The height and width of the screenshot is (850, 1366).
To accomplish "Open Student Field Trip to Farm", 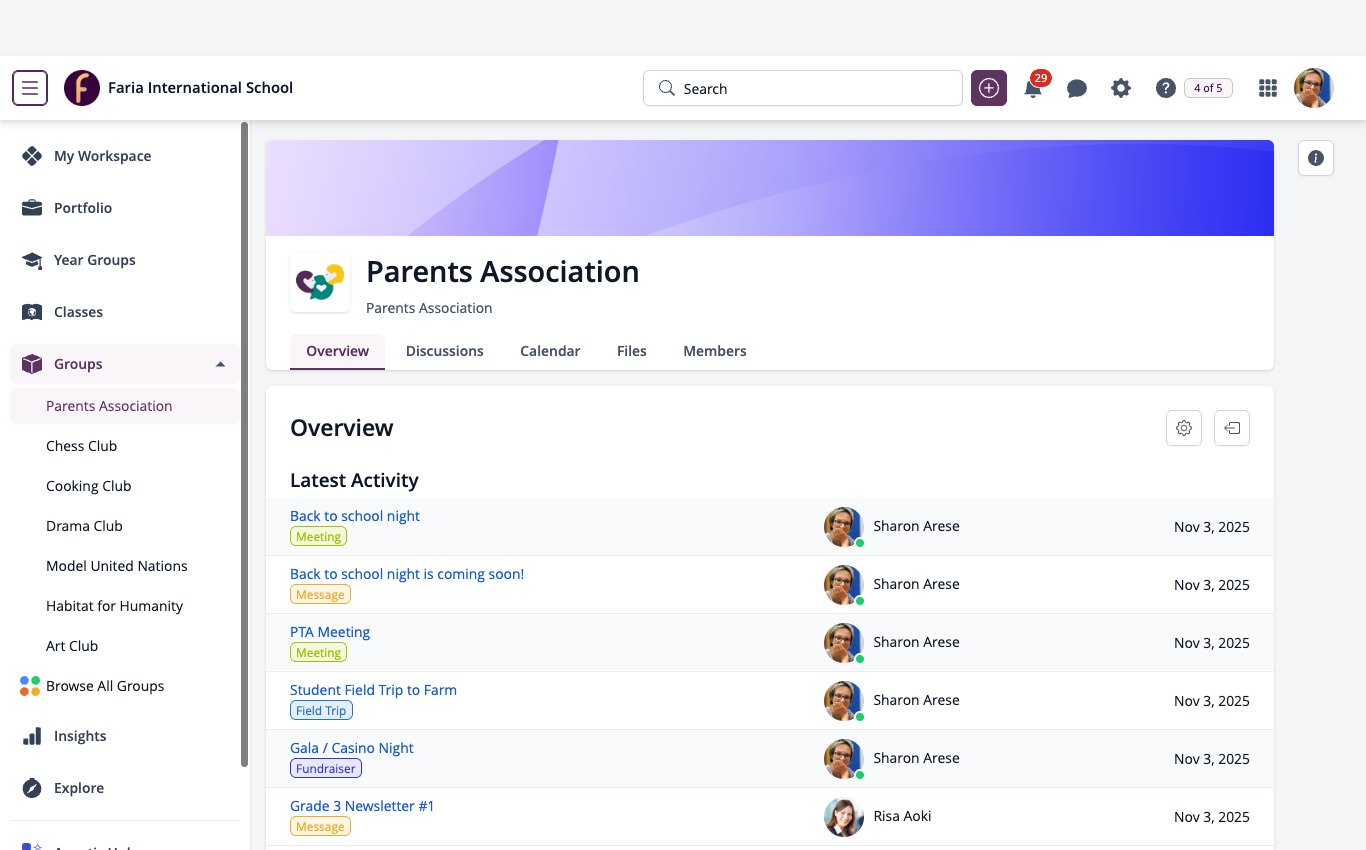I will click(373, 690).
